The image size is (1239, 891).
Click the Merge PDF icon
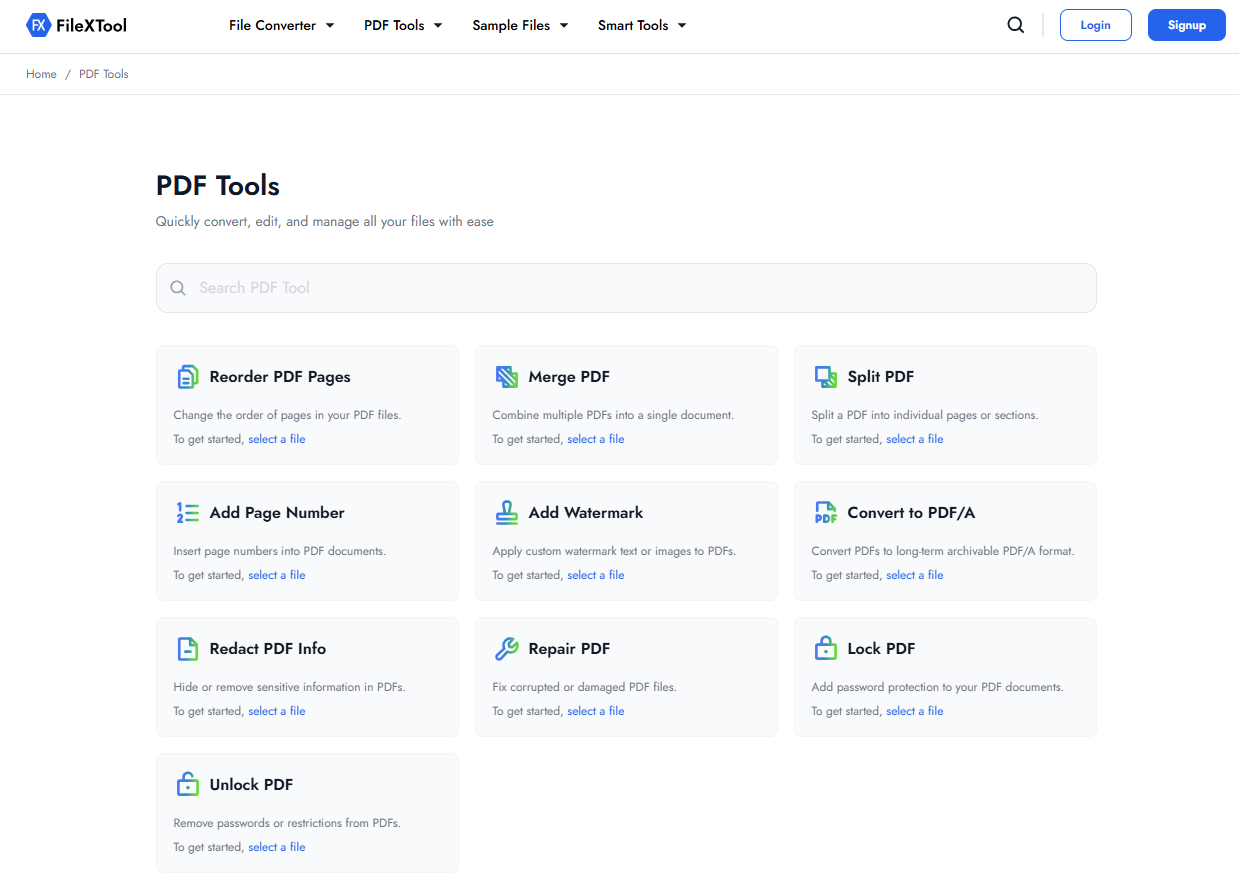(x=507, y=376)
